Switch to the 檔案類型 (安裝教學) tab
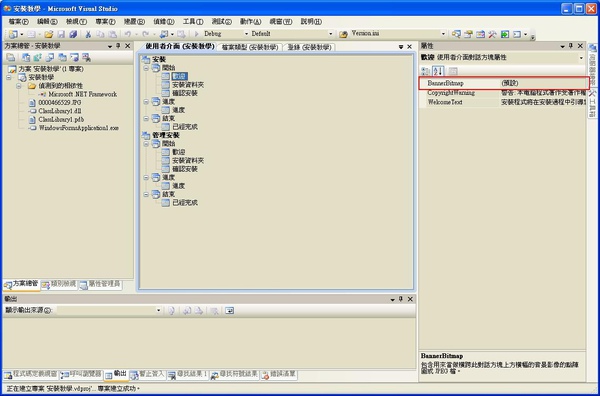This screenshot has width=600, height=396. click(250, 47)
